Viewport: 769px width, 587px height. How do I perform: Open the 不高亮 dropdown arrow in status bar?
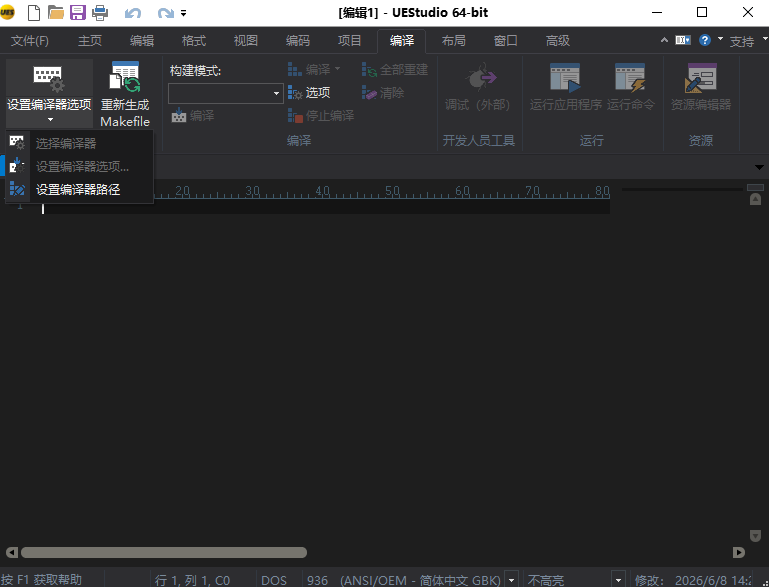[618, 581]
